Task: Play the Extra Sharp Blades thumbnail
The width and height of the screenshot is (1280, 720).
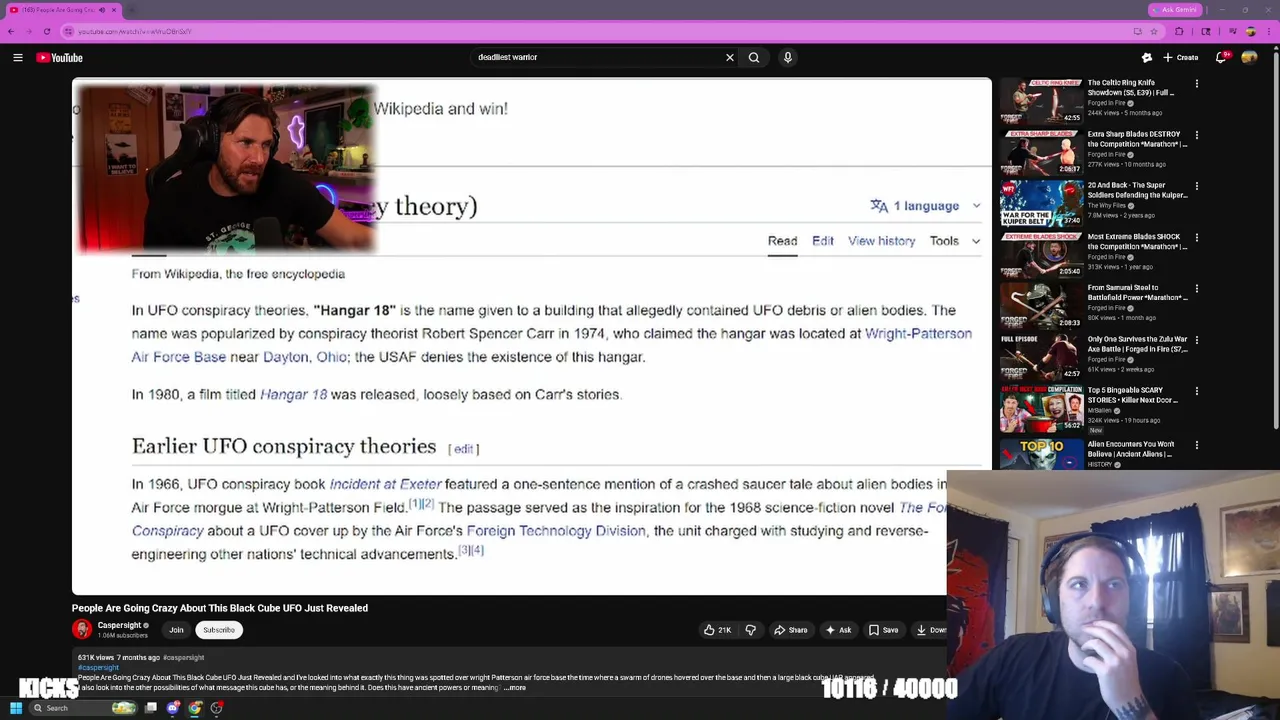Action: click(1041, 152)
